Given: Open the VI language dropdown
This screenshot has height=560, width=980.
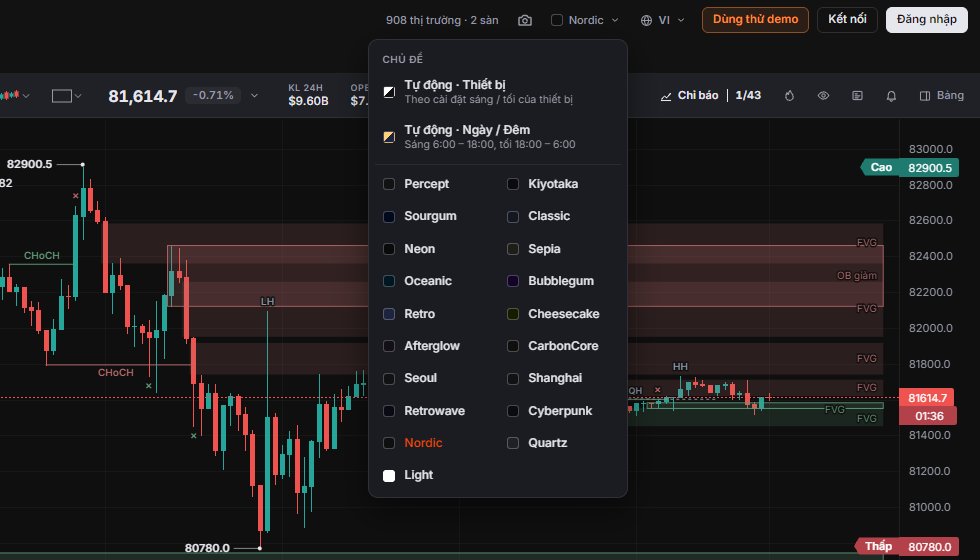Looking at the screenshot, I should (662, 21).
